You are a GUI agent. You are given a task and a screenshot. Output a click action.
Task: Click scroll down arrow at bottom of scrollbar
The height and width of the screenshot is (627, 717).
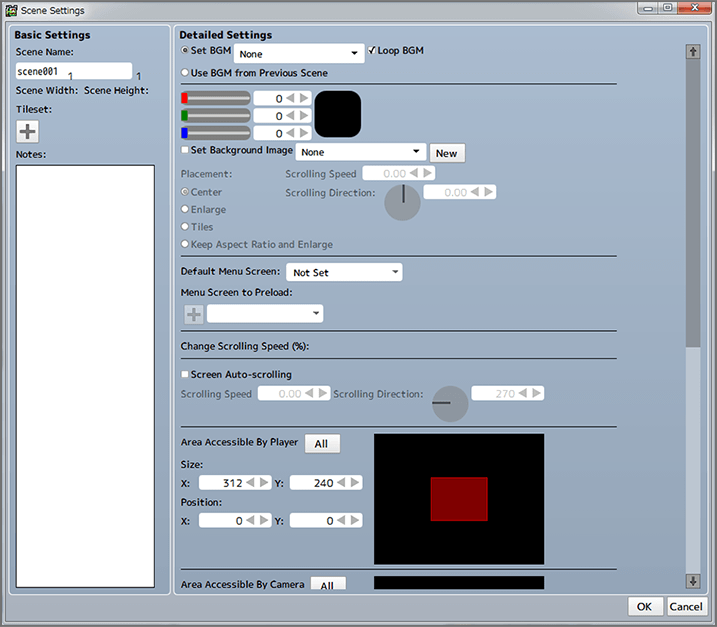(692, 581)
